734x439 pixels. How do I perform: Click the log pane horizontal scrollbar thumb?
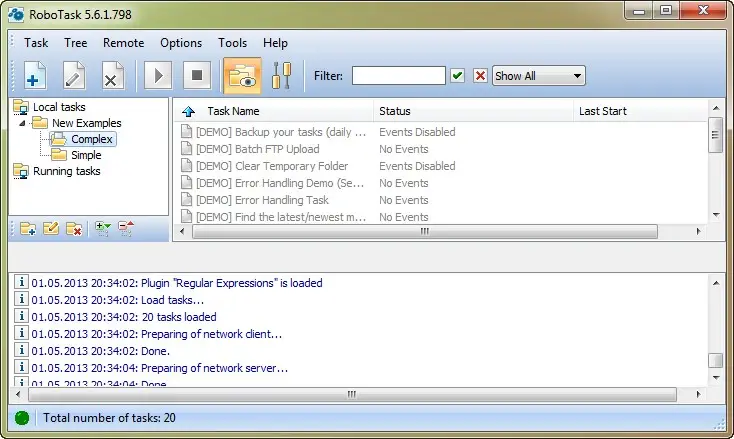[352, 395]
